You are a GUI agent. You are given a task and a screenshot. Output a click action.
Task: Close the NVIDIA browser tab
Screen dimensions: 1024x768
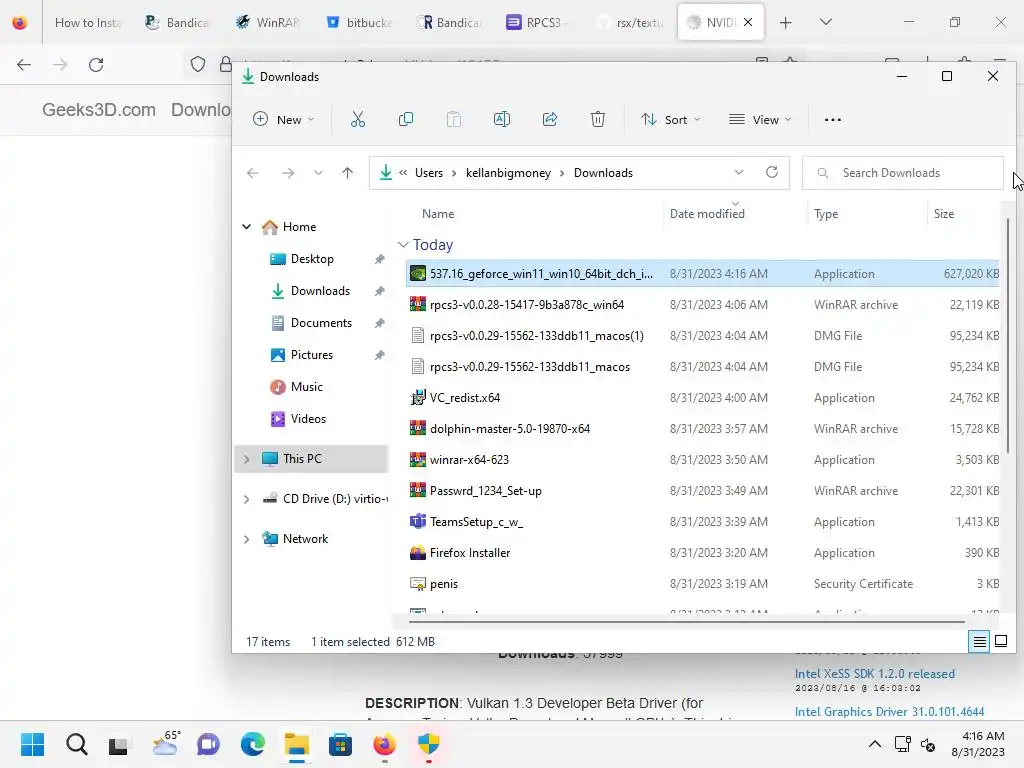click(x=748, y=22)
